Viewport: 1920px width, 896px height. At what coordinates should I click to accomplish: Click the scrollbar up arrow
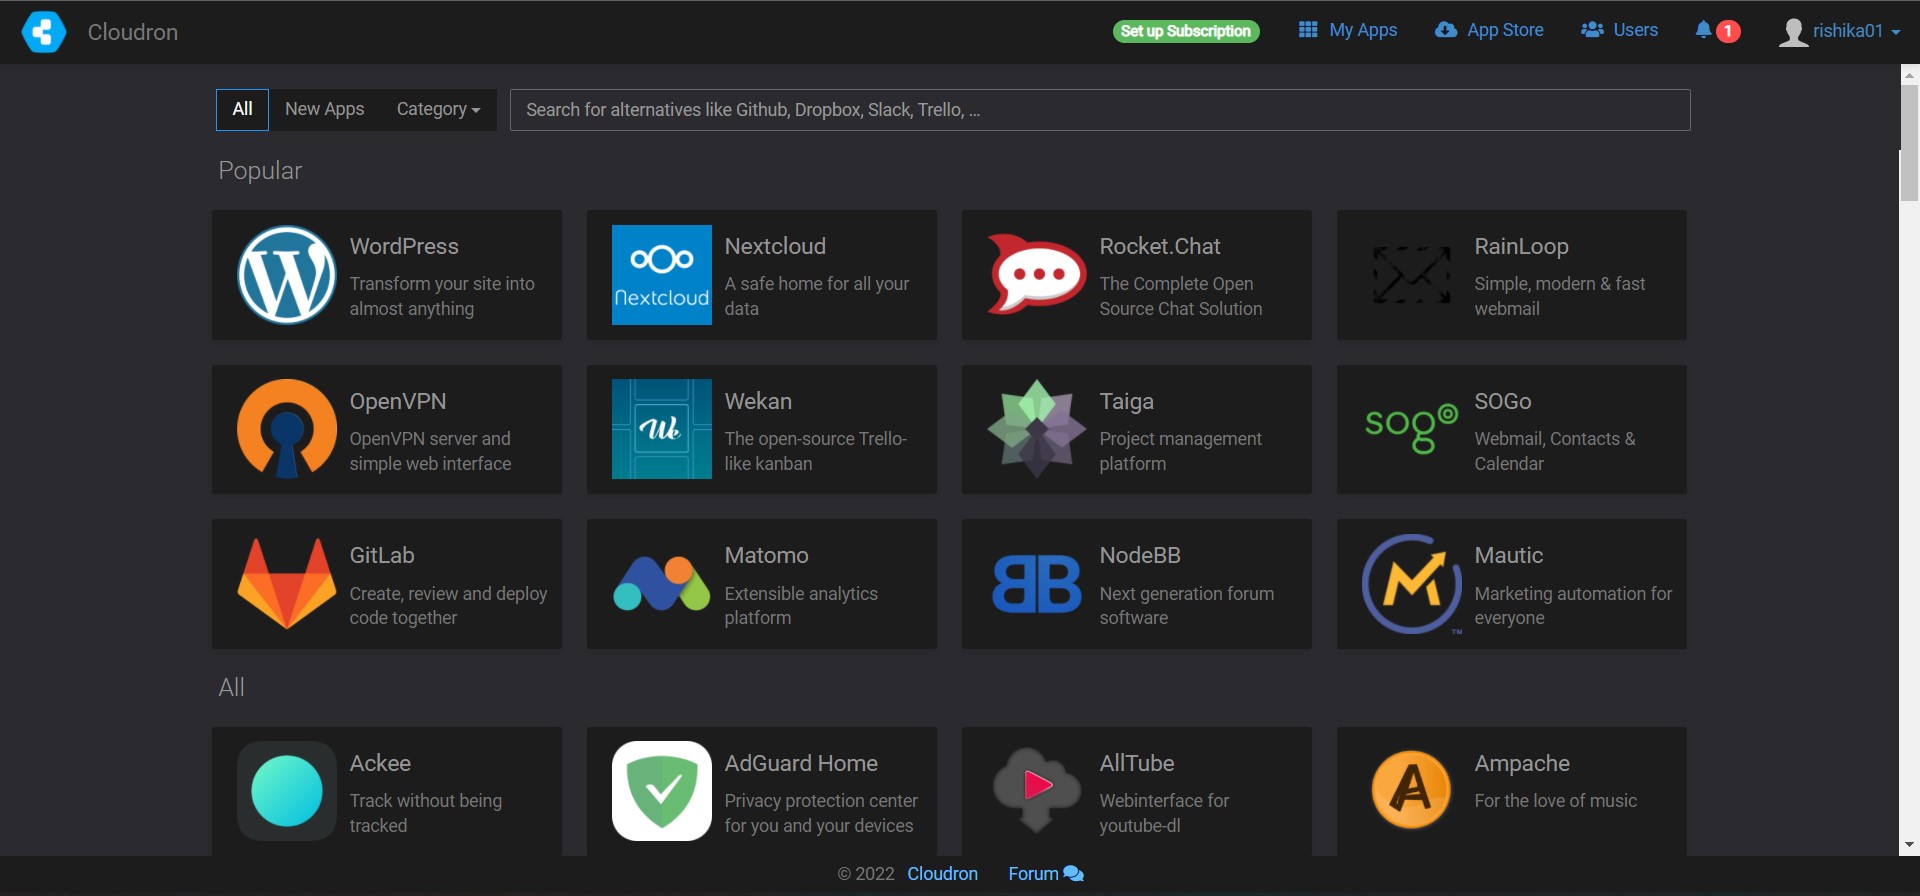(x=1909, y=75)
